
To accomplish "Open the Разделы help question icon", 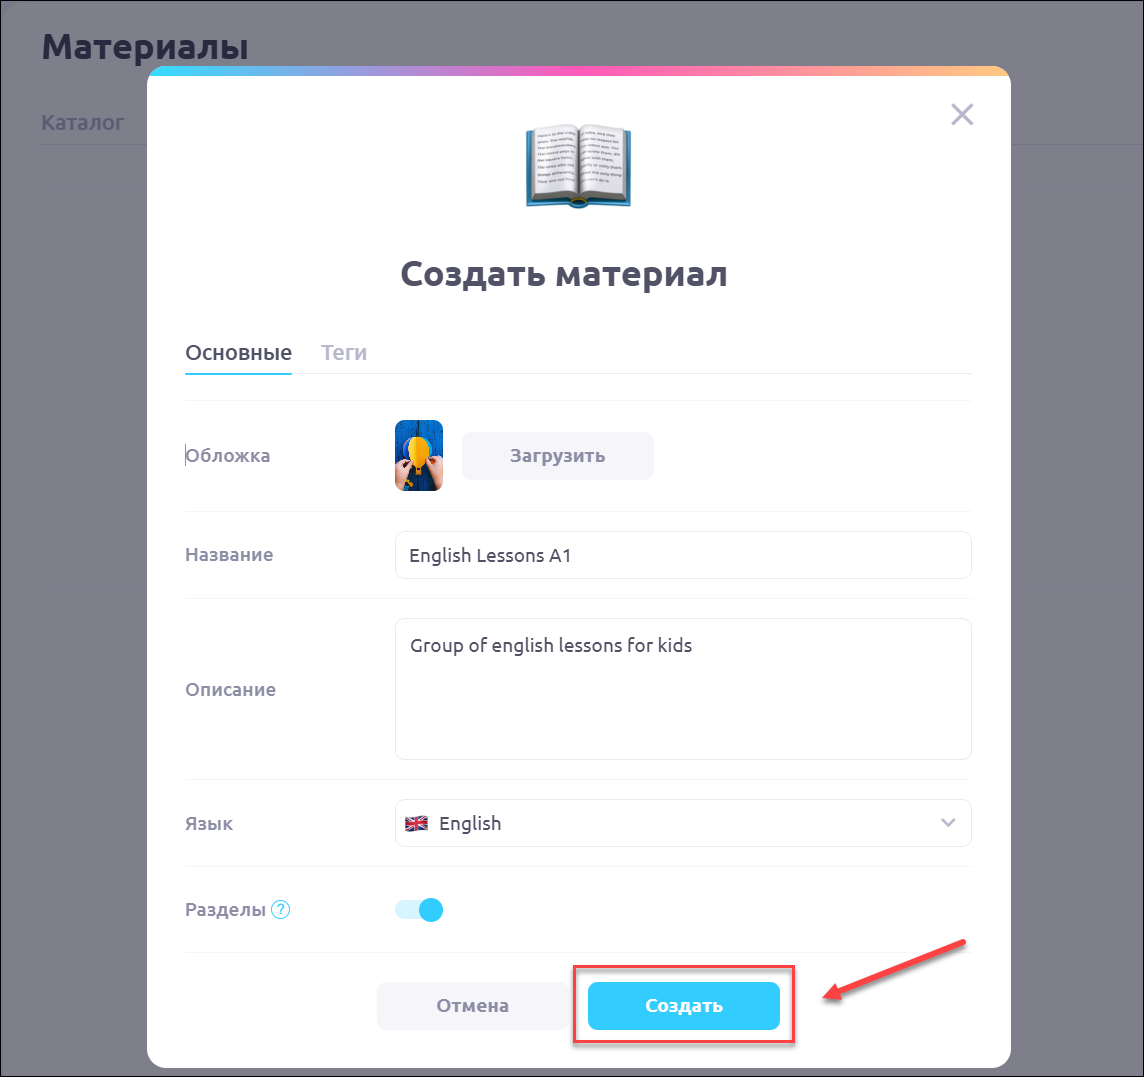I will [x=280, y=910].
